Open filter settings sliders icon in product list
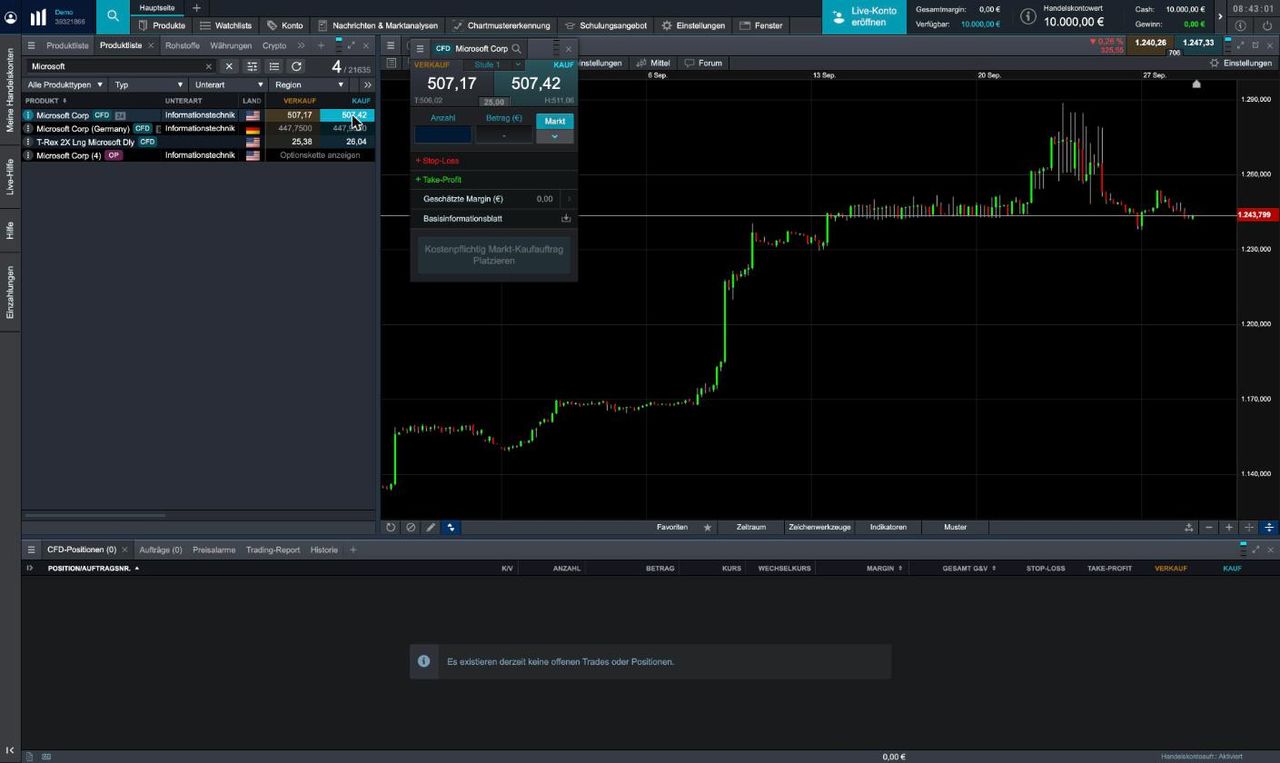 (252, 66)
